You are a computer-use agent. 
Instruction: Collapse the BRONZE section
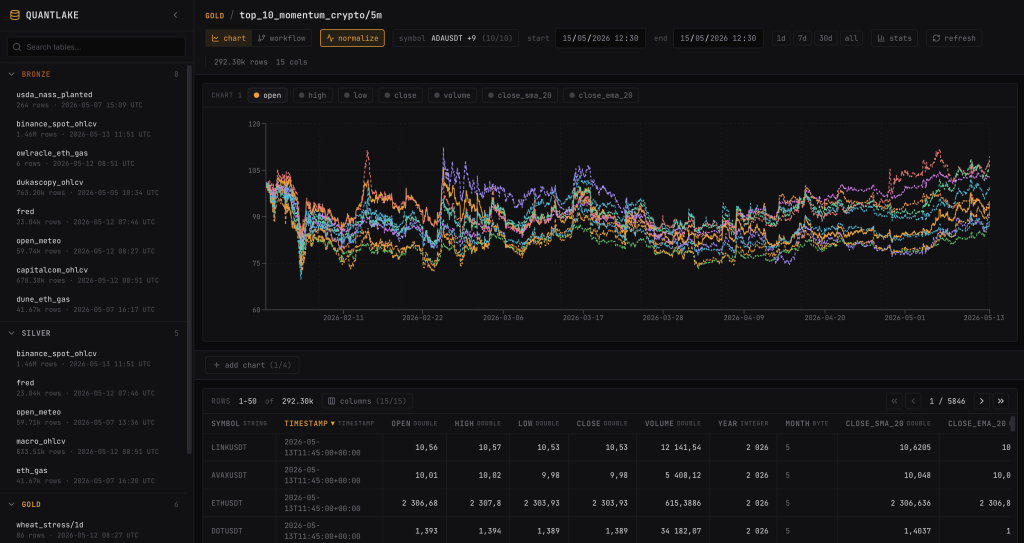12,74
